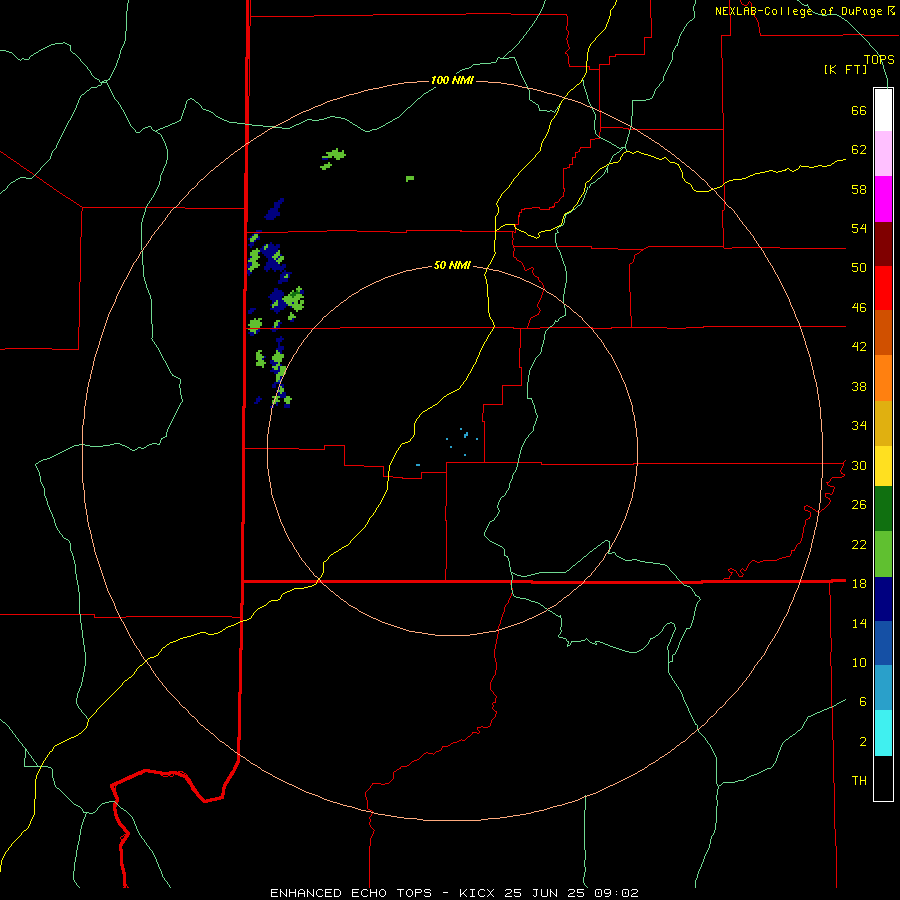Click the dark orange legend swatch
Viewport: 900px width, 900px height.
pyautogui.click(x=883, y=332)
